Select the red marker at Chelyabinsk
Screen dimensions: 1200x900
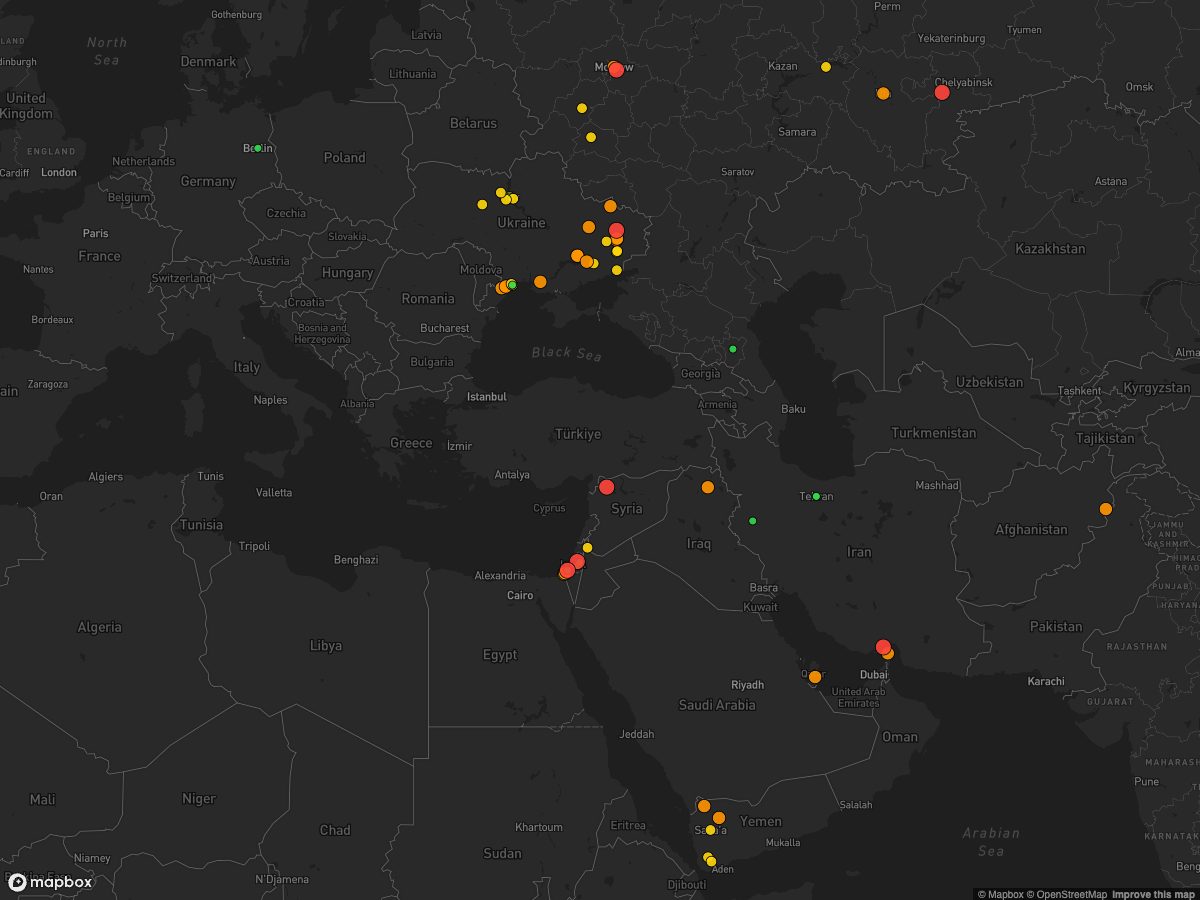click(942, 92)
